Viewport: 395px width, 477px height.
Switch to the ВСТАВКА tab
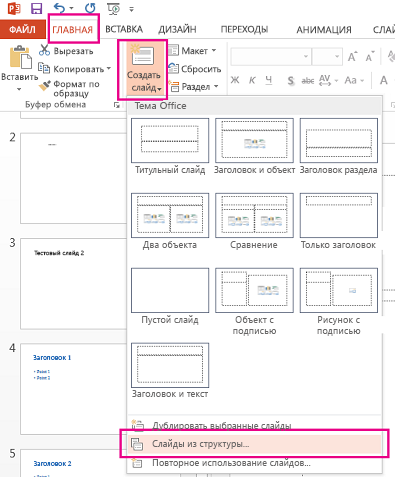[x=124, y=29]
